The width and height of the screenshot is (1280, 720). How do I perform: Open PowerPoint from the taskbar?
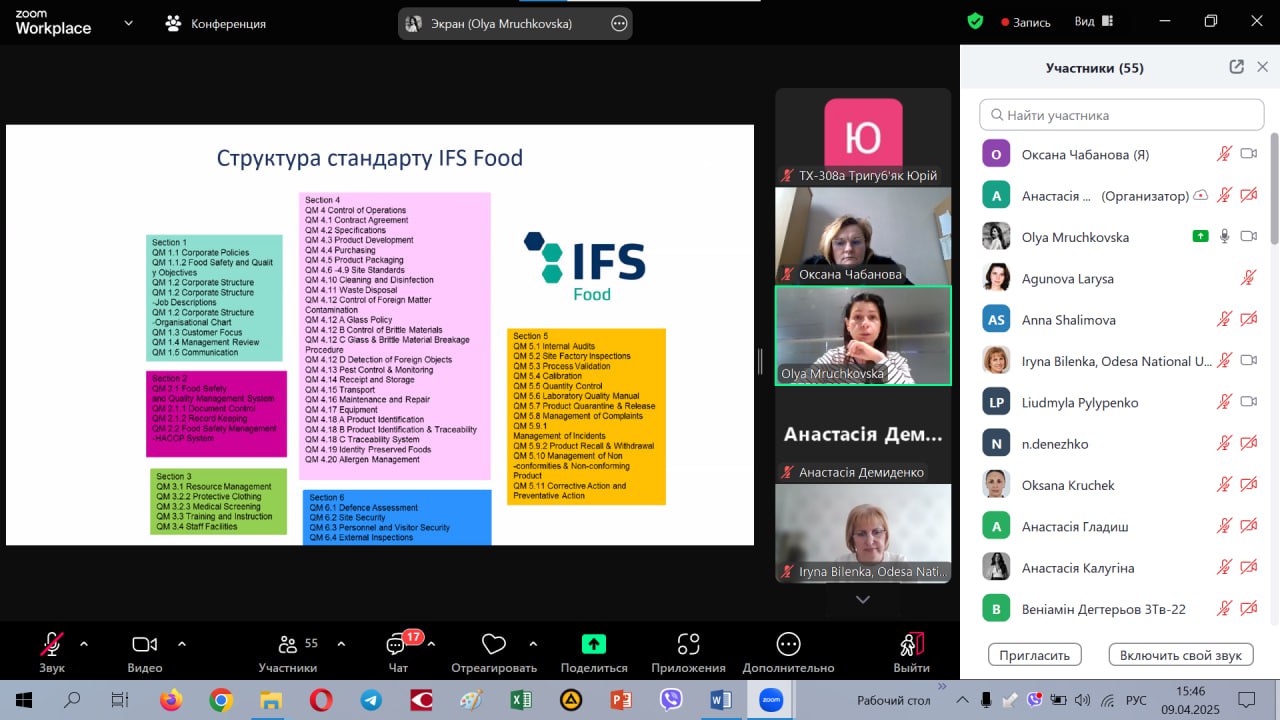click(x=621, y=700)
